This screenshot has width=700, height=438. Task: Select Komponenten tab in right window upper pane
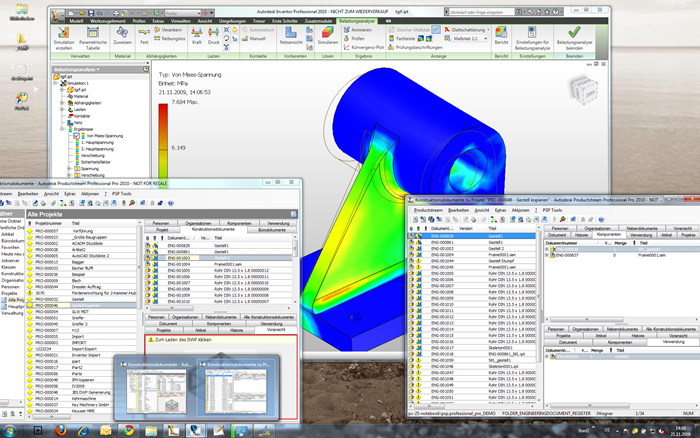point(608,234)
